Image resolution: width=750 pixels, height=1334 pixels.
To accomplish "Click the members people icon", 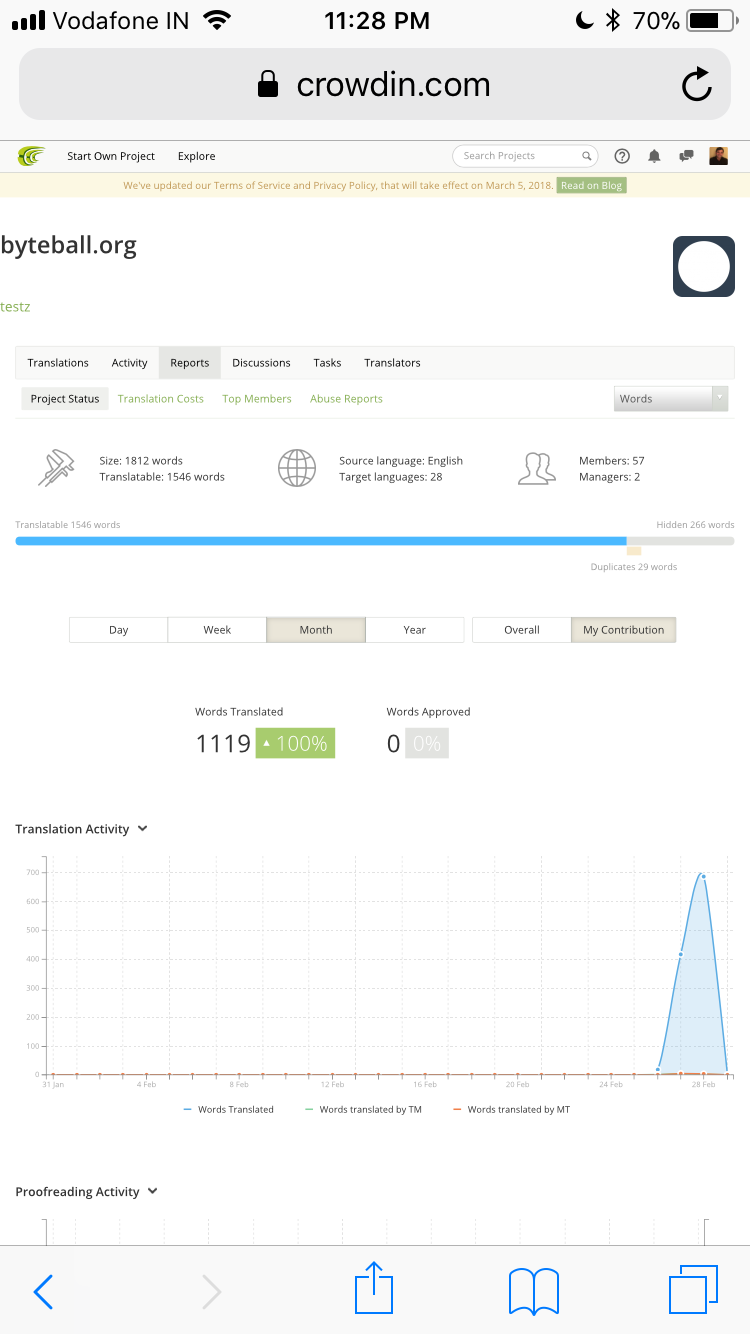I will click(537, 468).
